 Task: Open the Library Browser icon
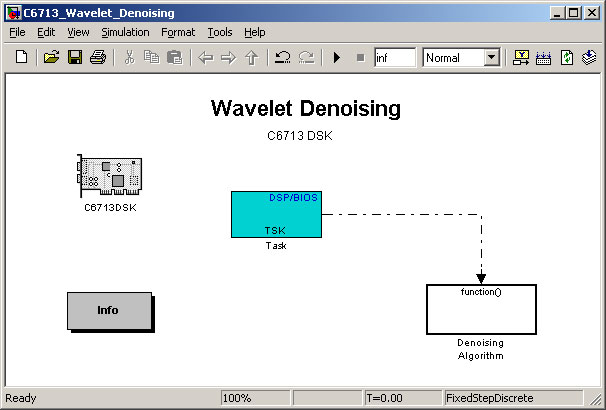[x=521, y=58]
